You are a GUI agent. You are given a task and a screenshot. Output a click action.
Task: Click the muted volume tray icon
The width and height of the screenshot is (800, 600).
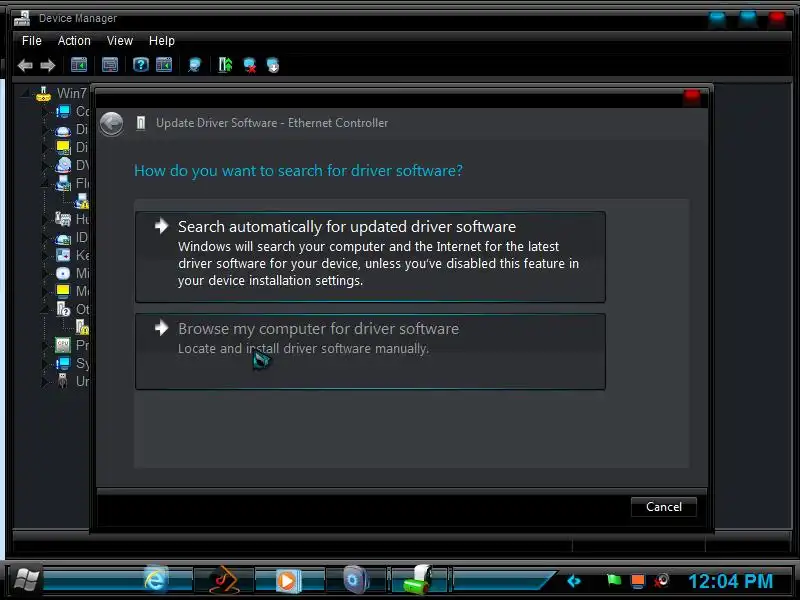[x=661, y=581]
